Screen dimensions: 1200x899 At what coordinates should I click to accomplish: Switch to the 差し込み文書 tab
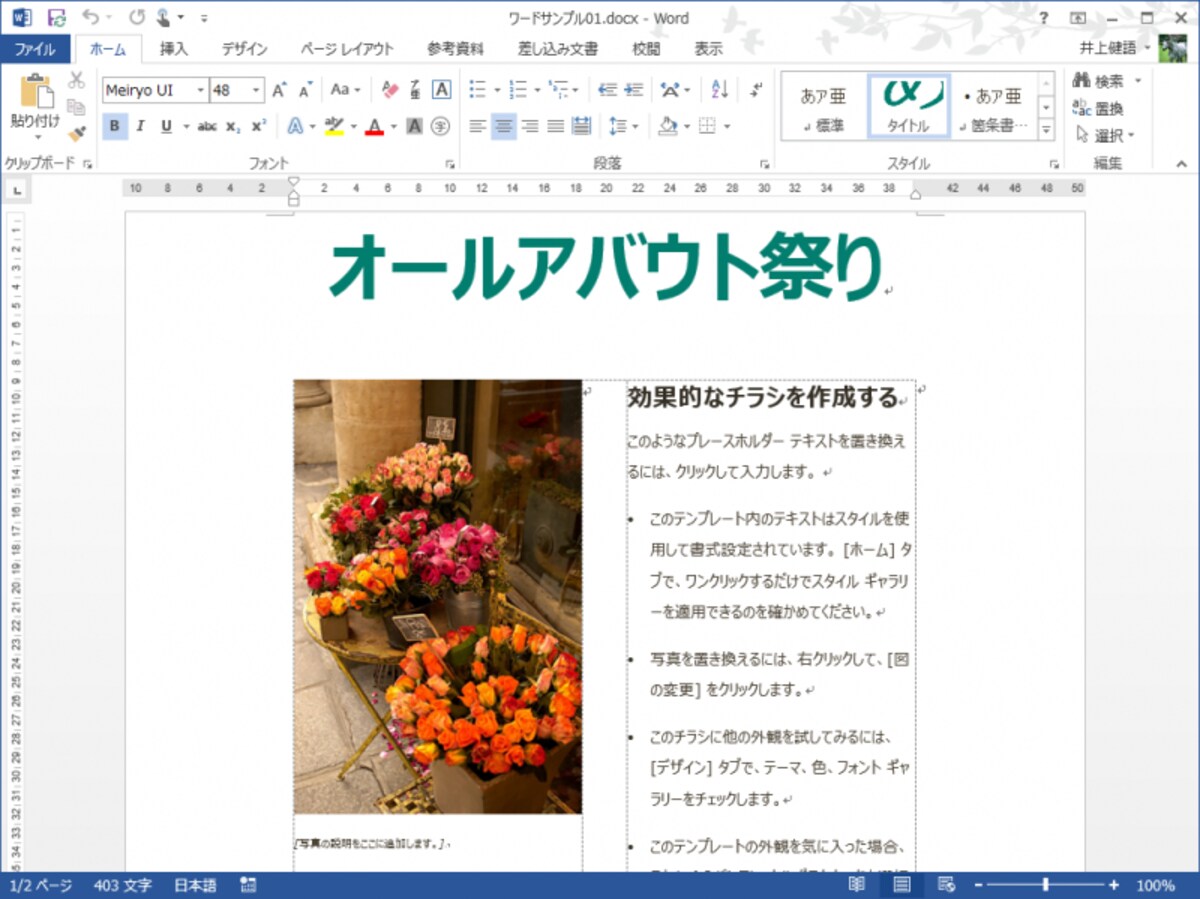point(558,48)
